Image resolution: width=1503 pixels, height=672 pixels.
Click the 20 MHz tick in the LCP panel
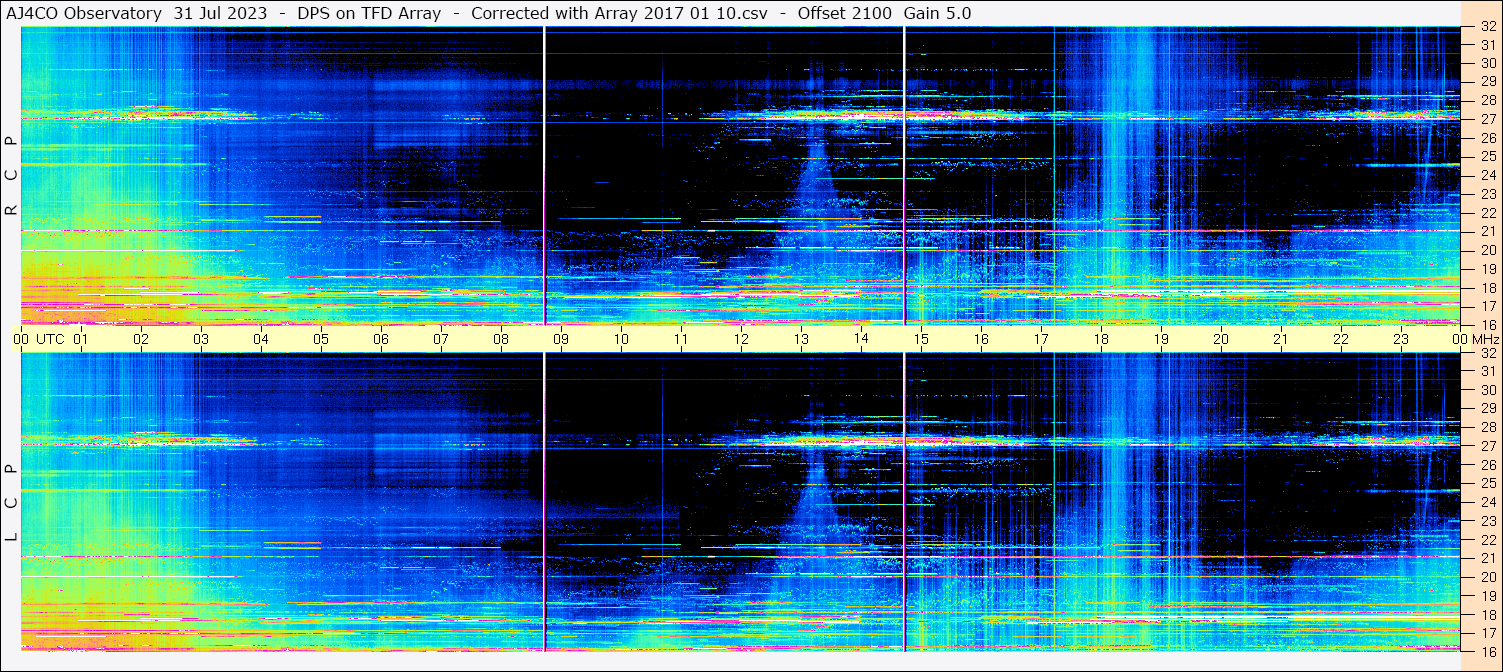(1487, 577)
